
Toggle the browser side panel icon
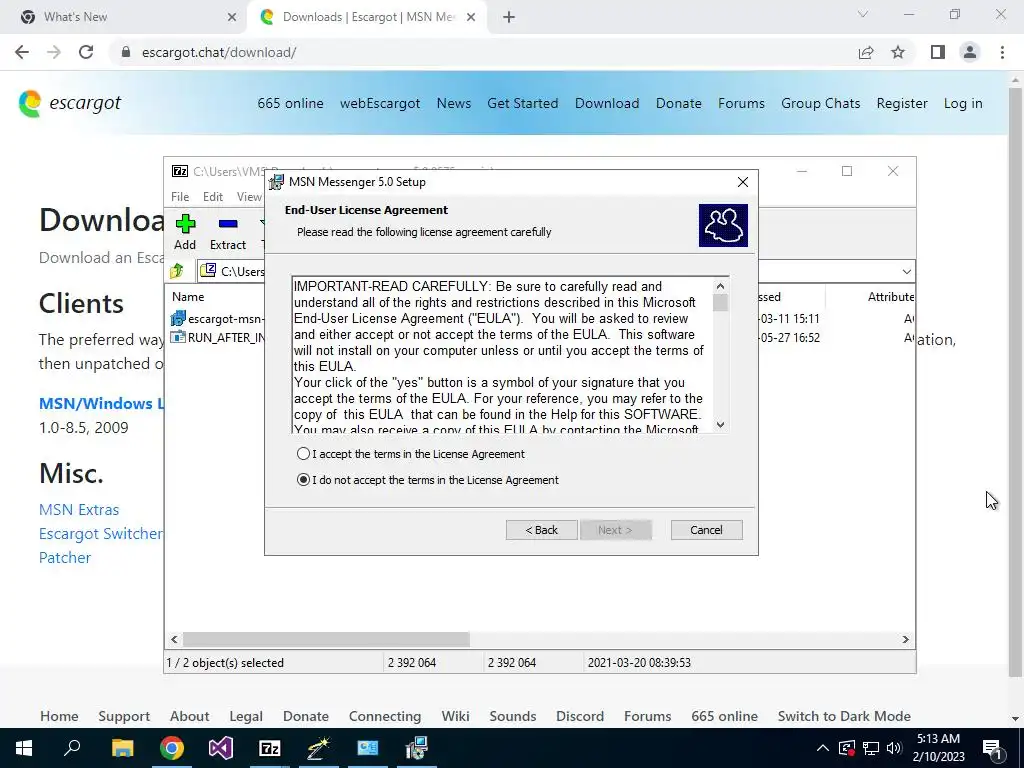click(938, 52)
